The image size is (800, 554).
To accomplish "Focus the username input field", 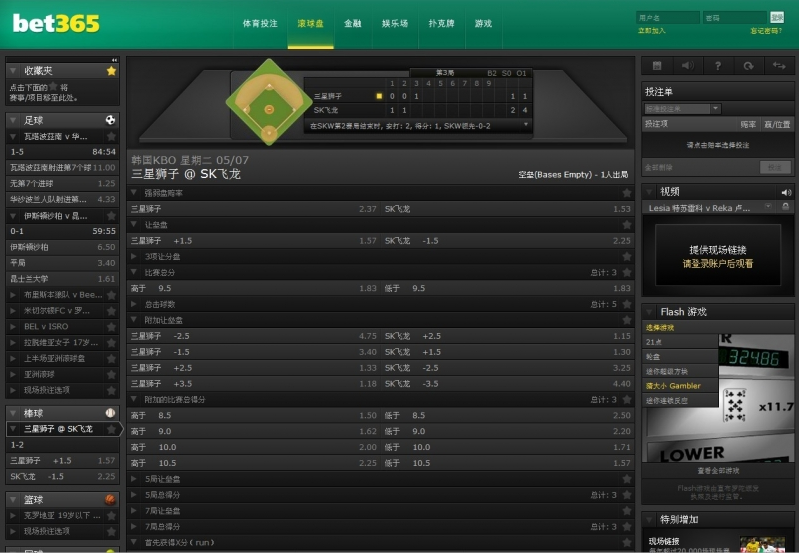I will 668,18.
